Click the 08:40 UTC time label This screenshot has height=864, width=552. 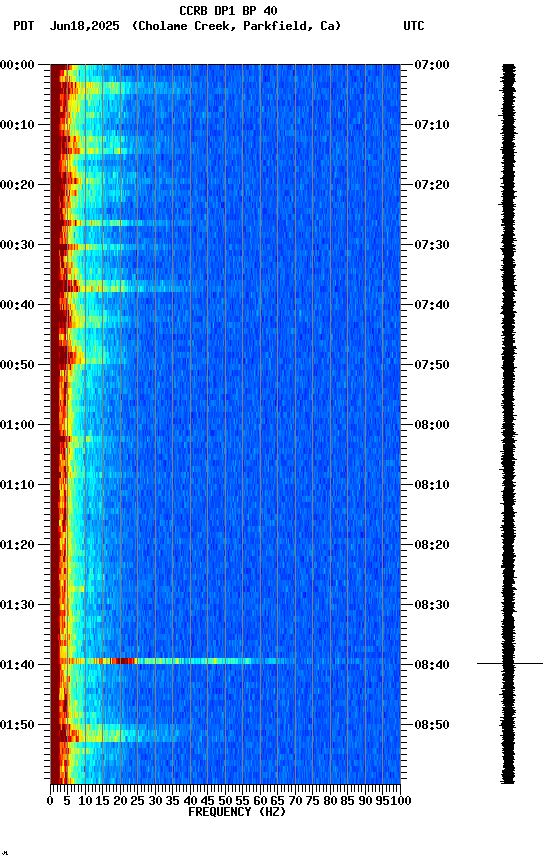click(x=432, y=665)
